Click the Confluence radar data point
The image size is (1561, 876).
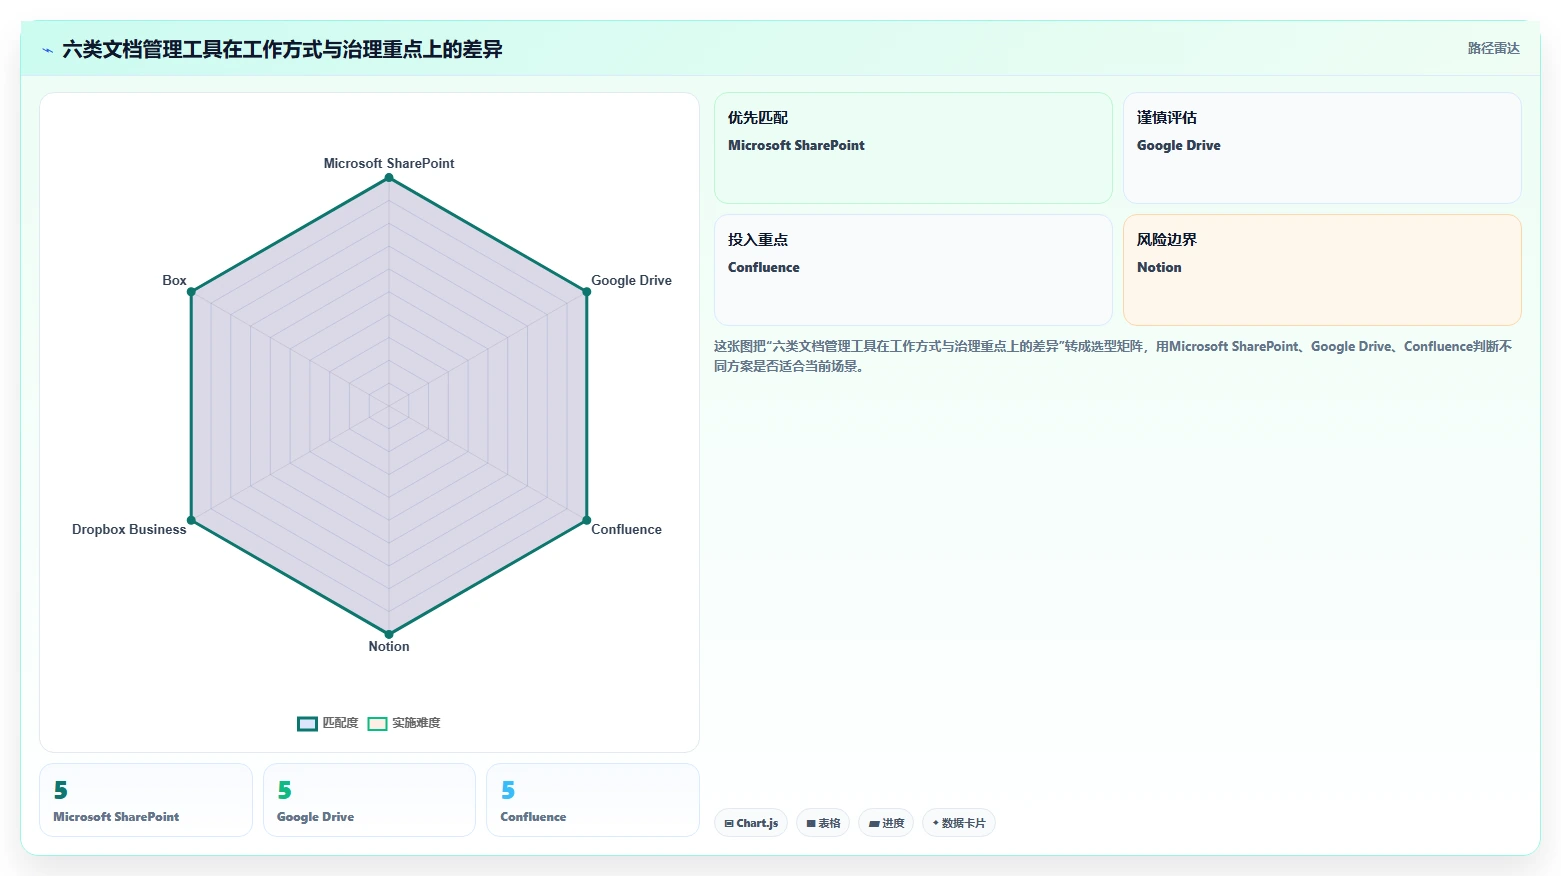(x=587, y=520)
